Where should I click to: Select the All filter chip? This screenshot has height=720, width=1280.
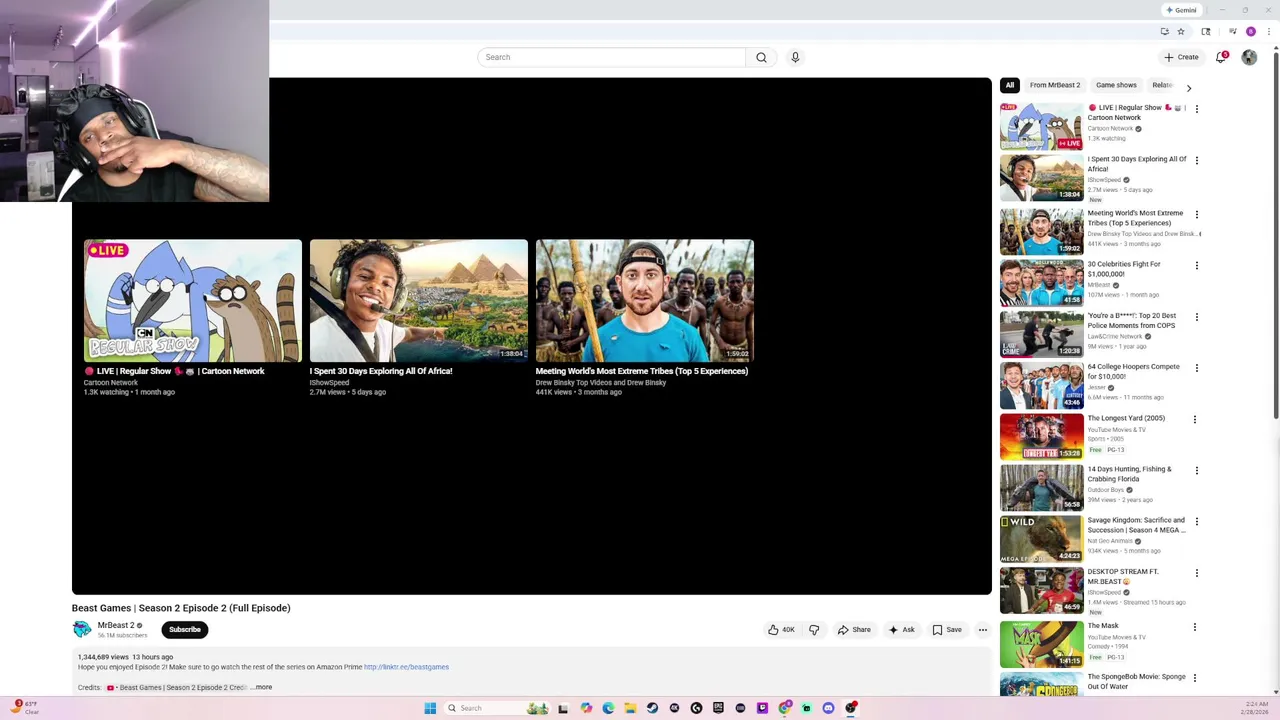(x=1010, y=85)
